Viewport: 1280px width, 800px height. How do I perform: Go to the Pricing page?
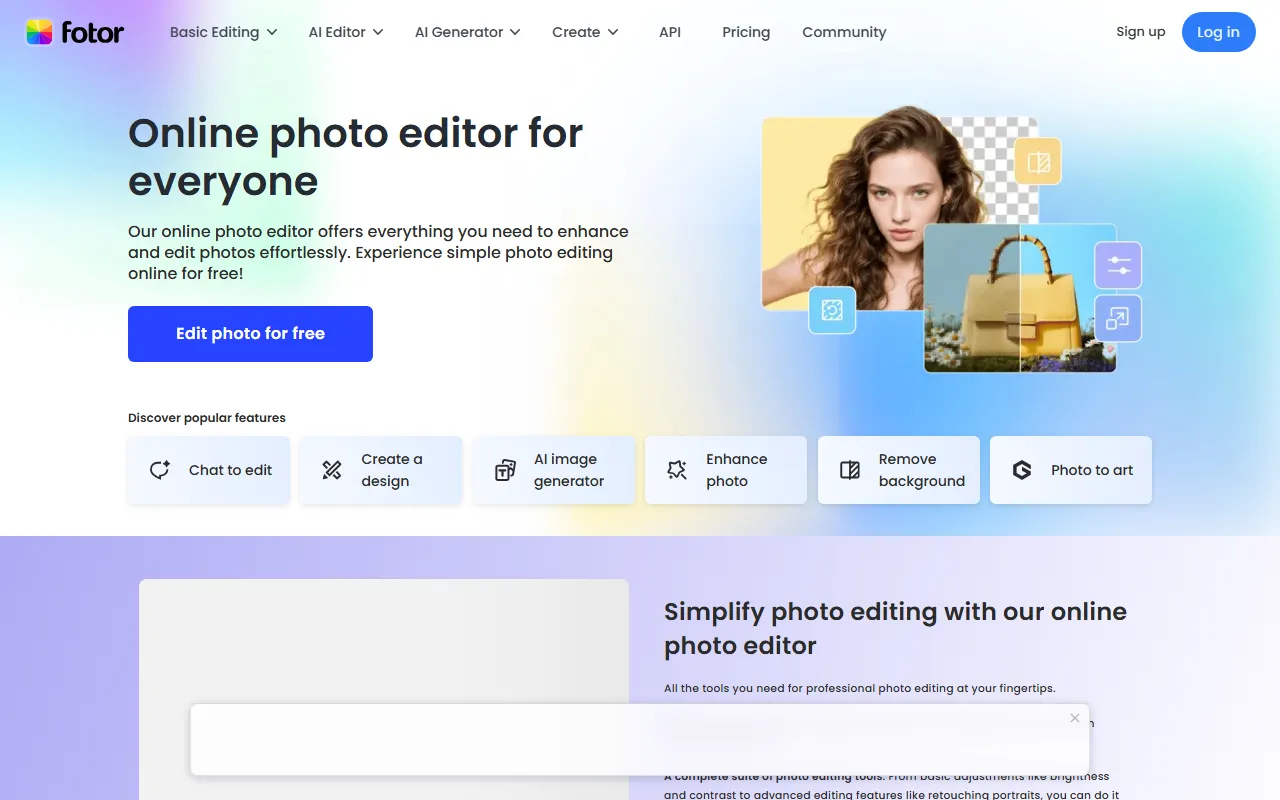tap(746, 32)
